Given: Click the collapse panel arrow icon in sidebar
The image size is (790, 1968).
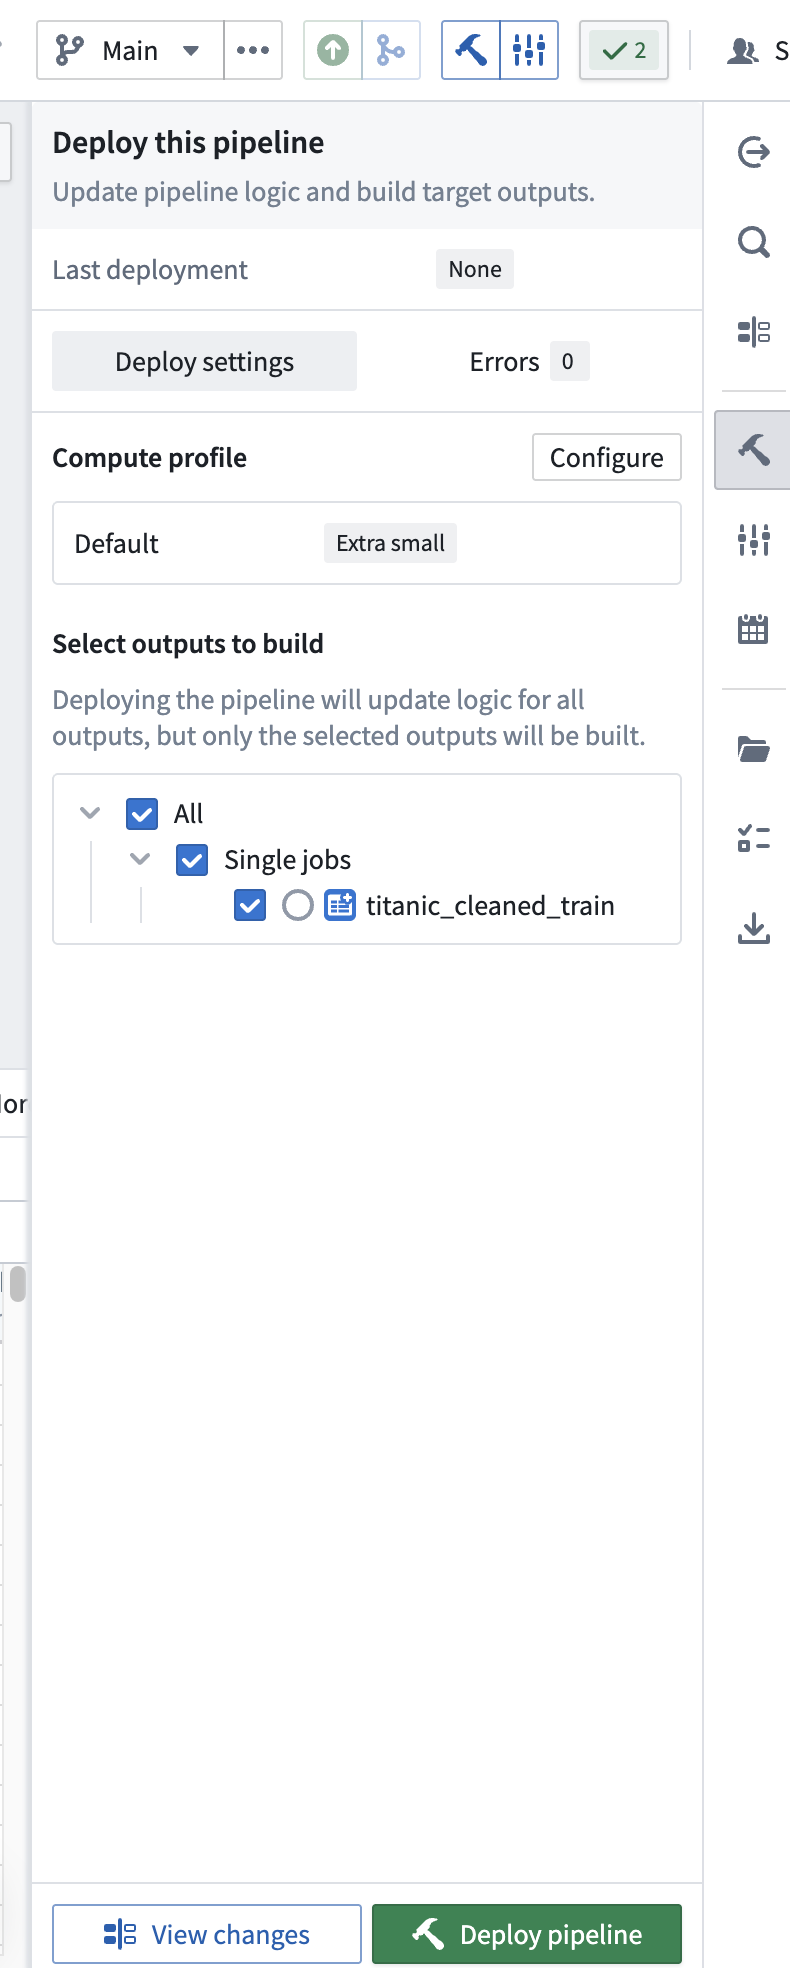Looking at the screenshot, I should [753, 152].
